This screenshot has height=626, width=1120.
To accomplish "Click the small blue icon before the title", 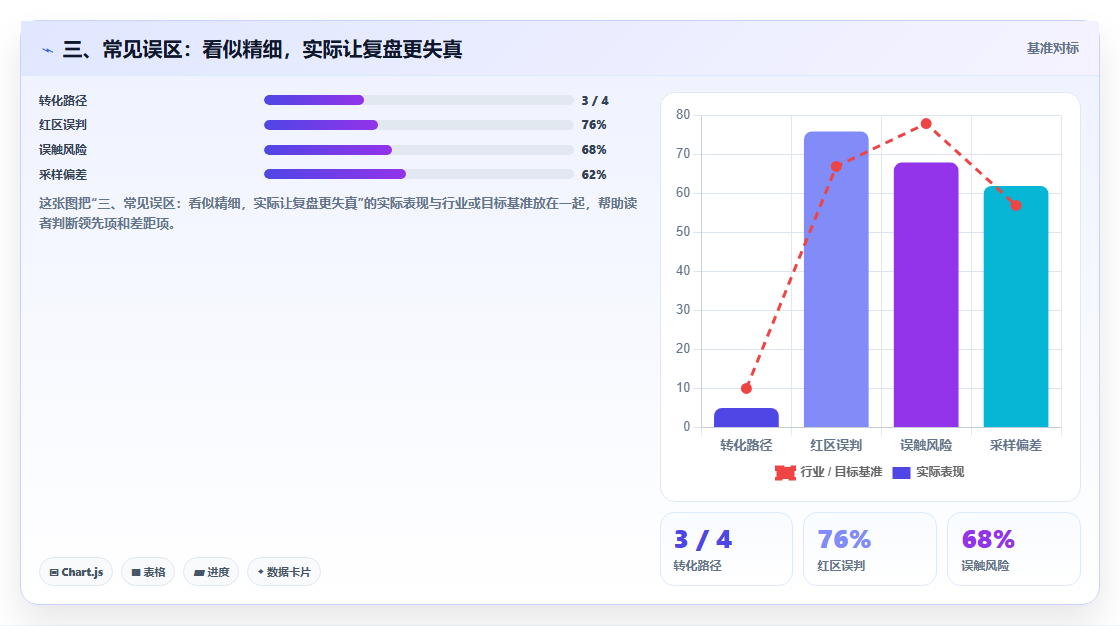I will [47, 50].
